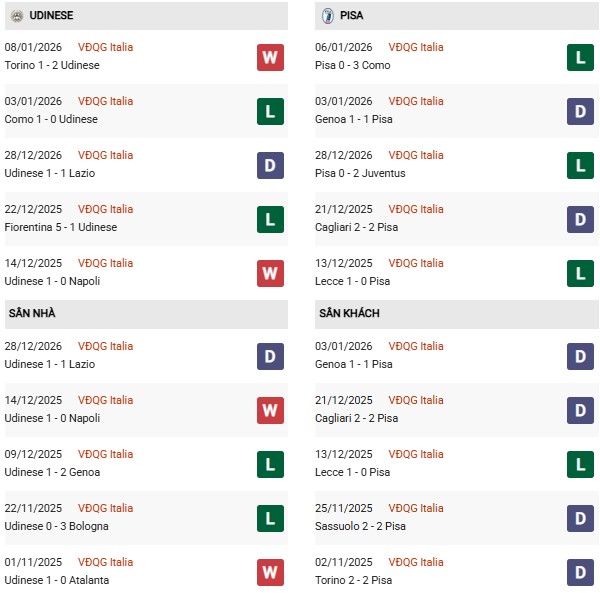Select the SÂN KHÁCH section header

coord(349,313)
